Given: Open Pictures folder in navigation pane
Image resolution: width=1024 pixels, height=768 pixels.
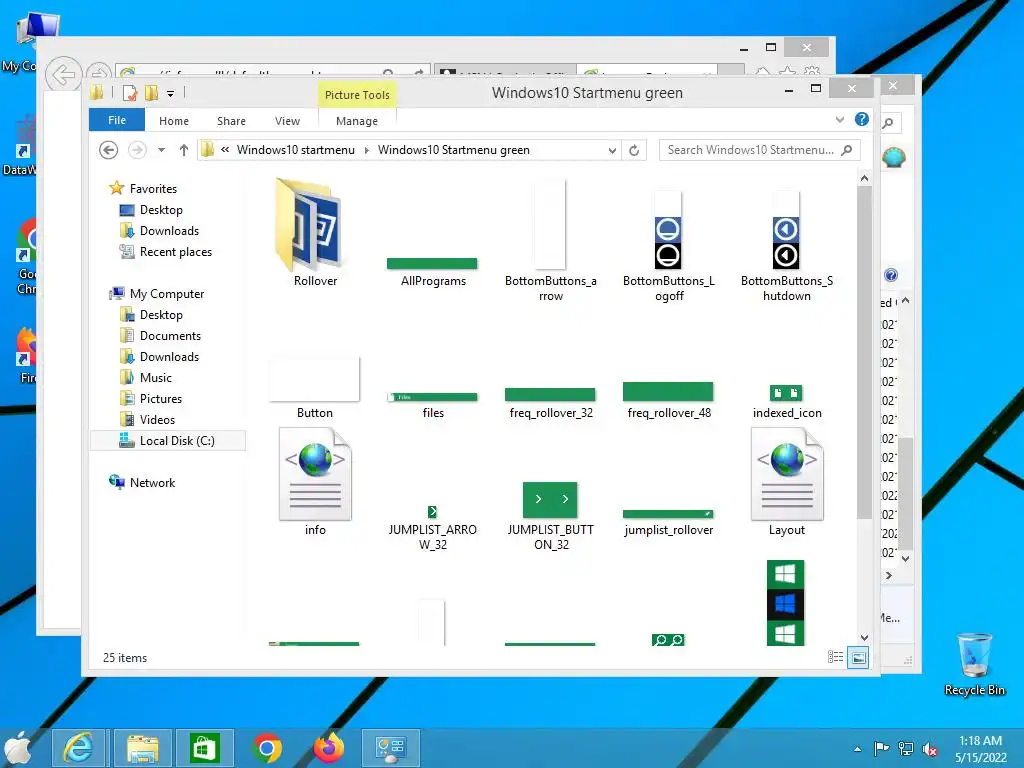Looking at the screenshot, I should click(151, 398).
